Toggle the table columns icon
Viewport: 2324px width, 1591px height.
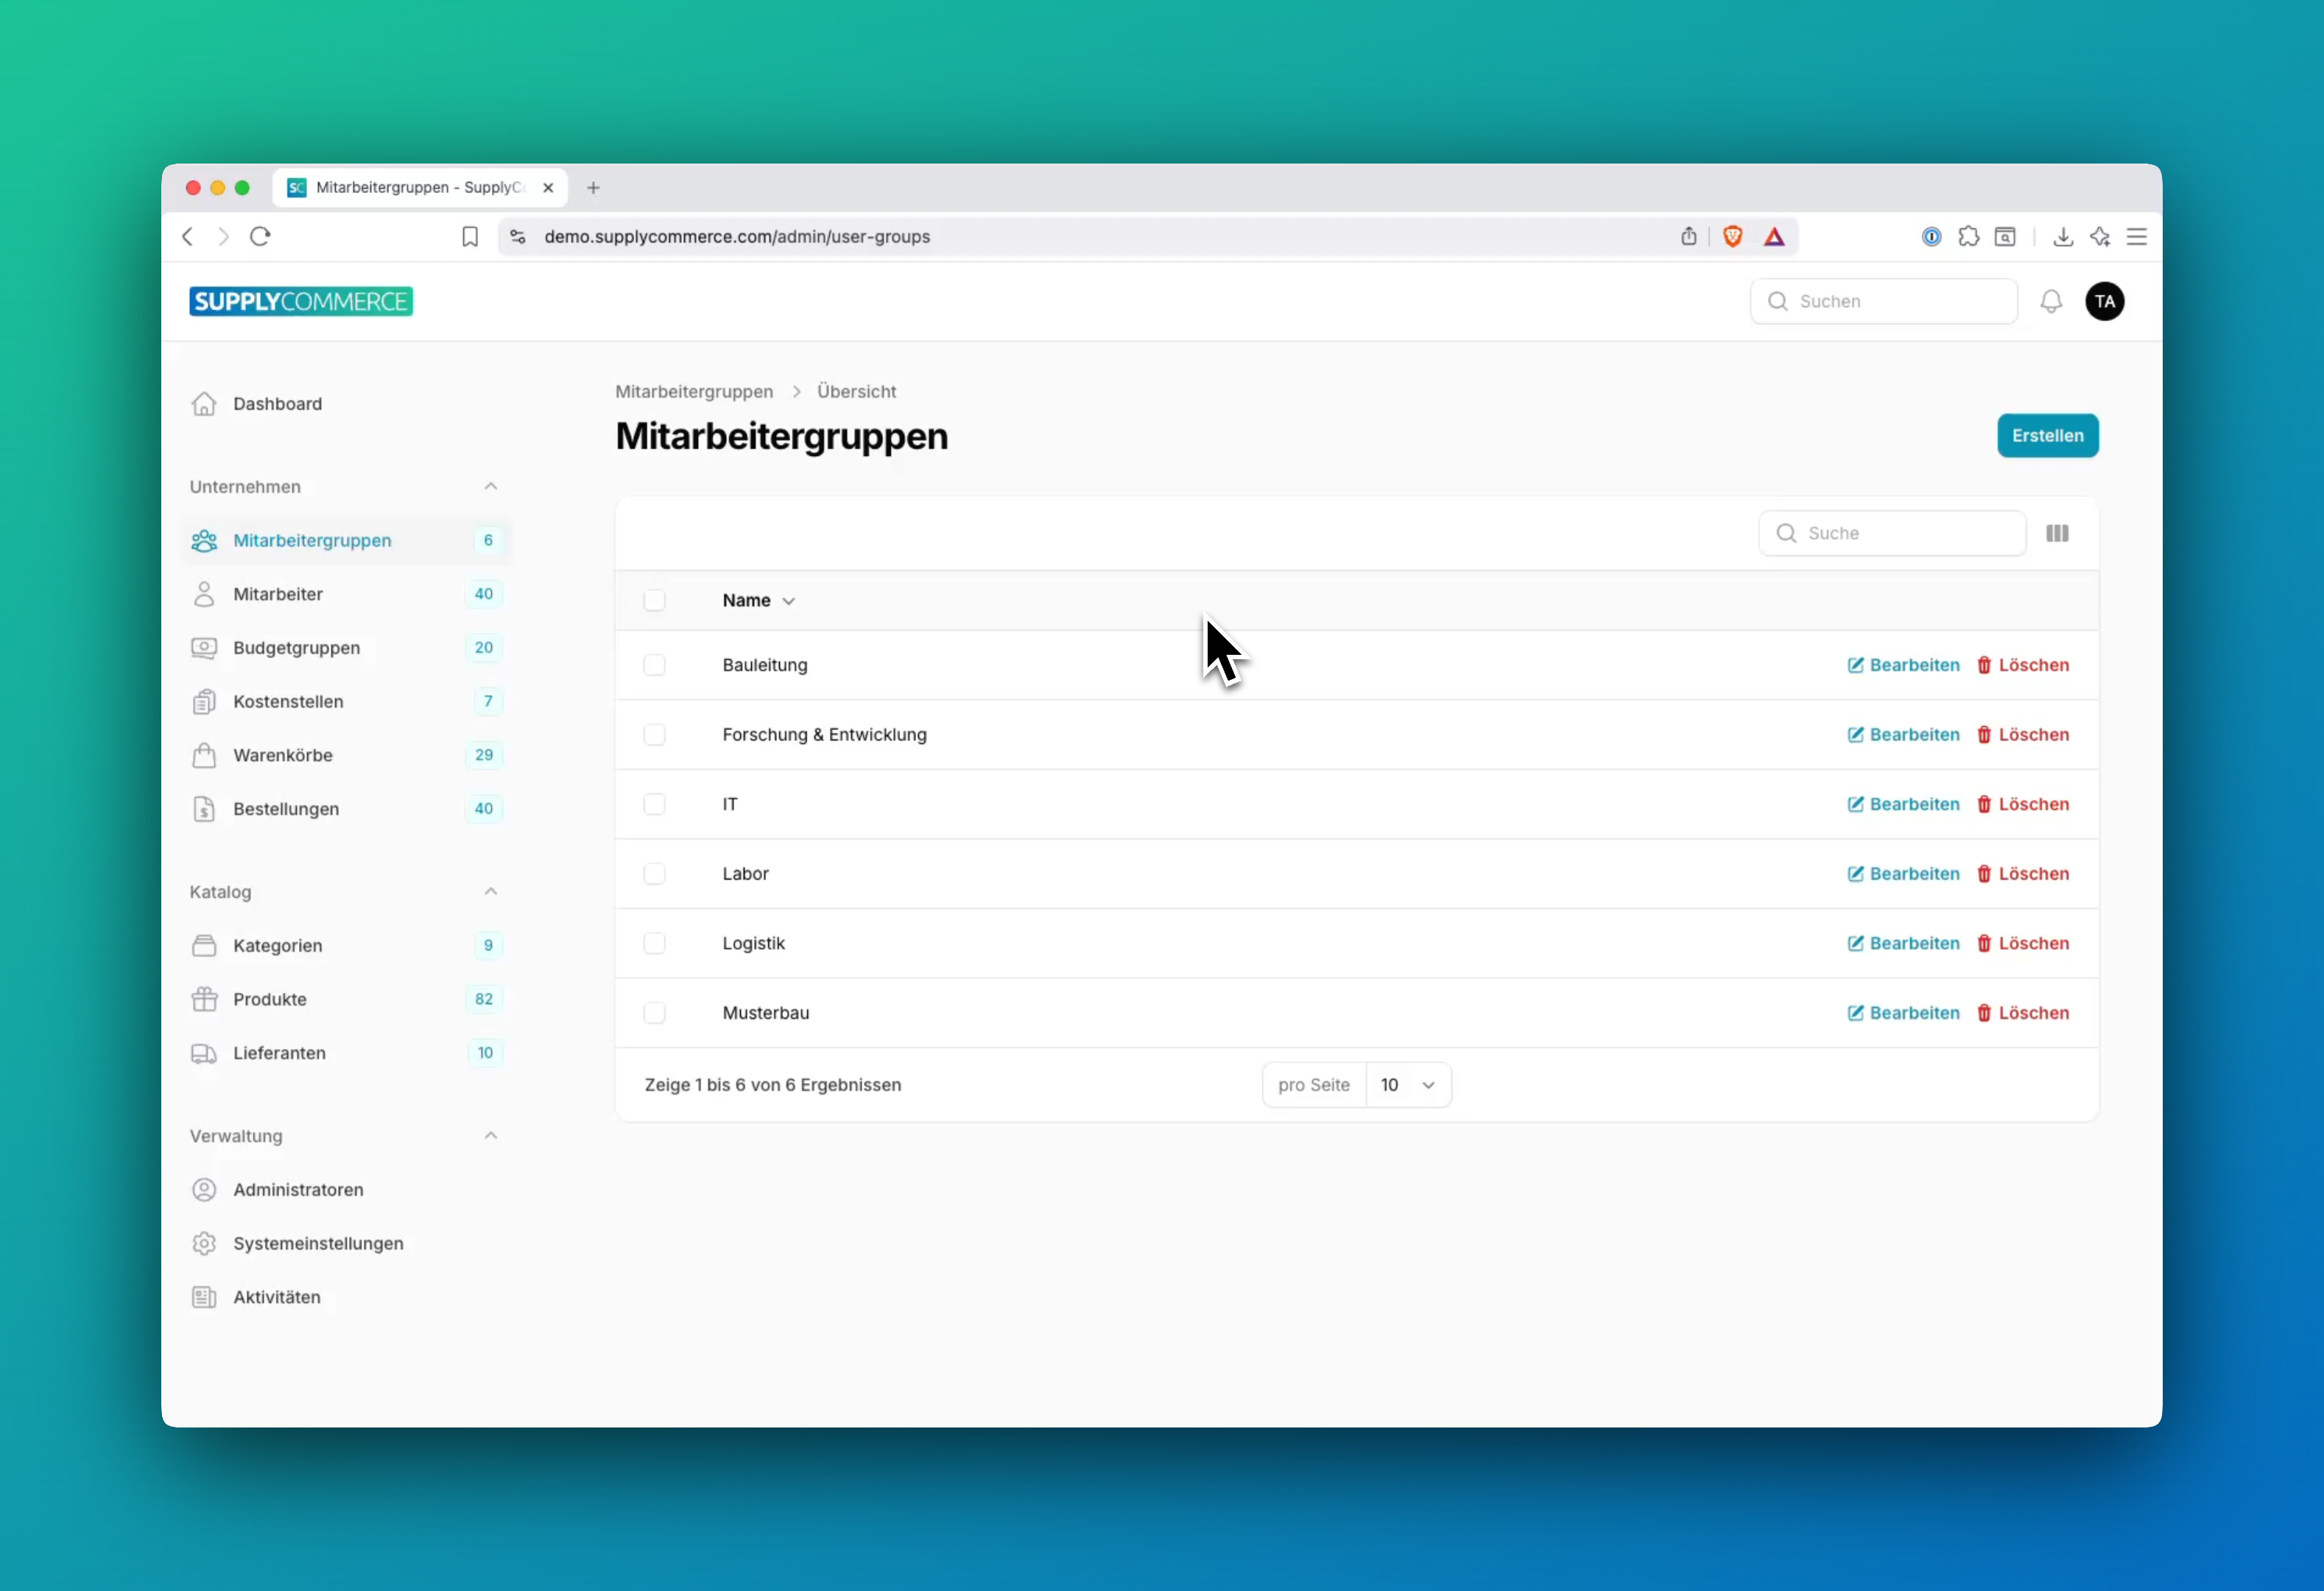pyautogui.click(x=2057, y=533)
